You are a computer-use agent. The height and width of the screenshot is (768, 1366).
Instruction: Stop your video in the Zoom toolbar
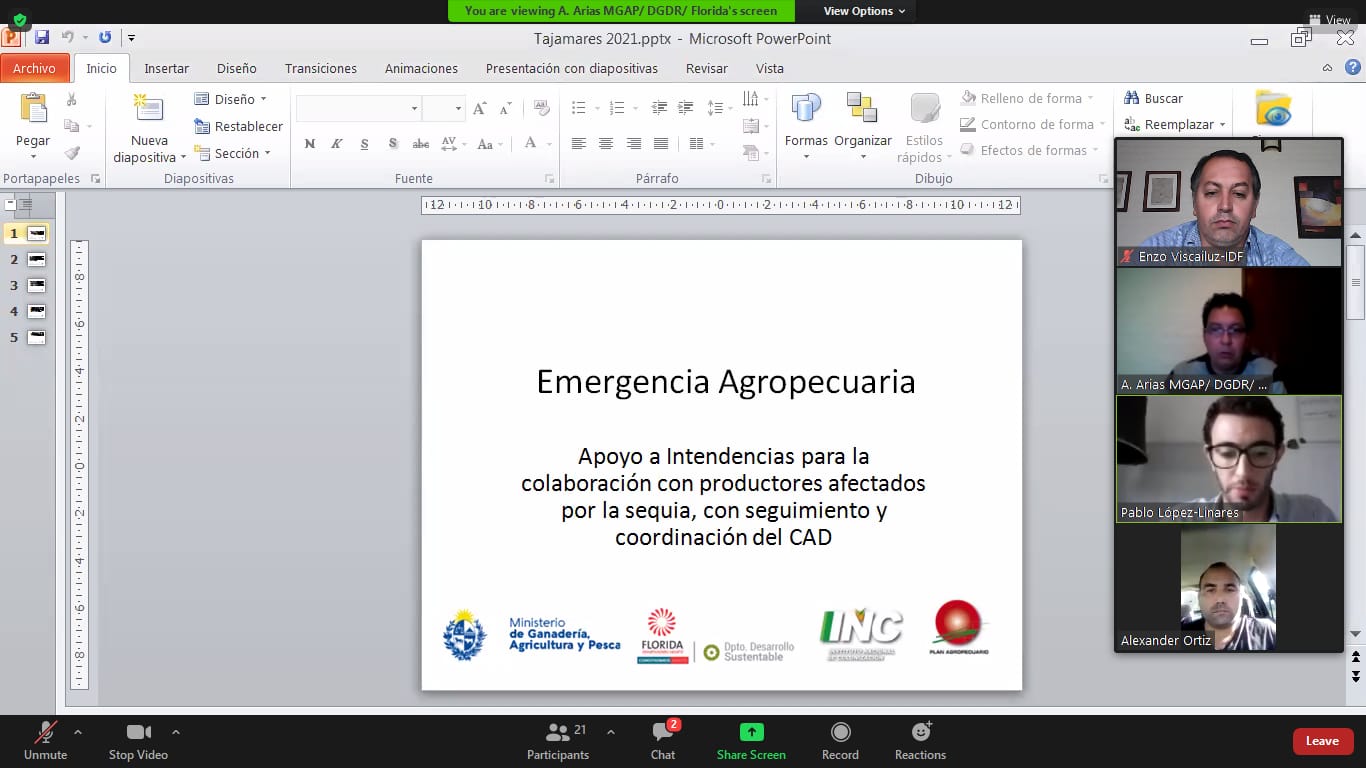tap(138, 740)
